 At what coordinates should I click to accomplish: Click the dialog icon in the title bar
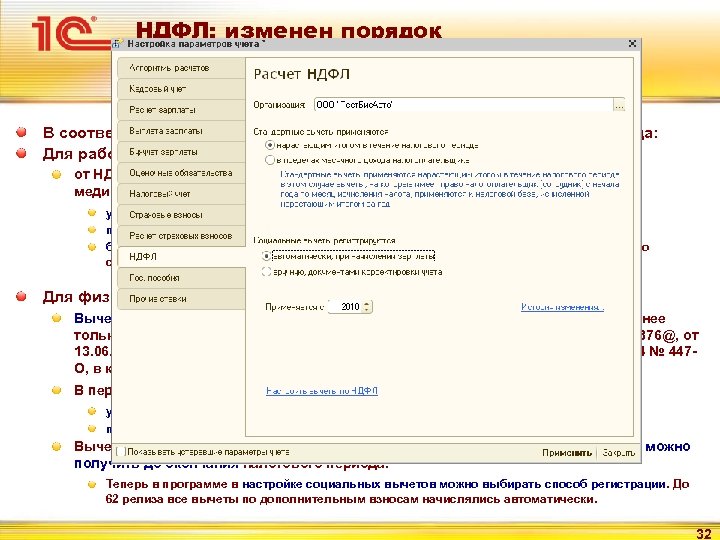tap(118, 44)
